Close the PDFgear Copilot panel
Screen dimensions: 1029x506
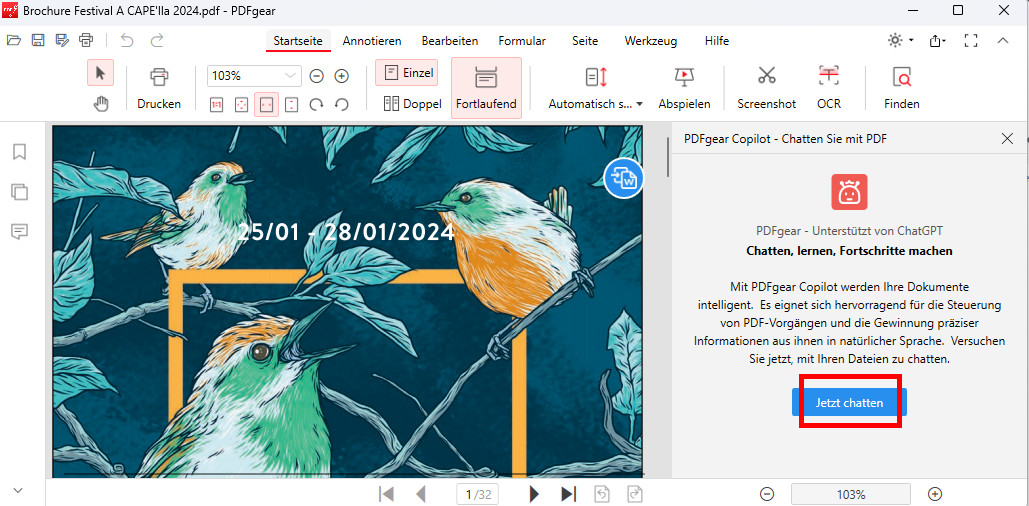tap(1007, 138)
